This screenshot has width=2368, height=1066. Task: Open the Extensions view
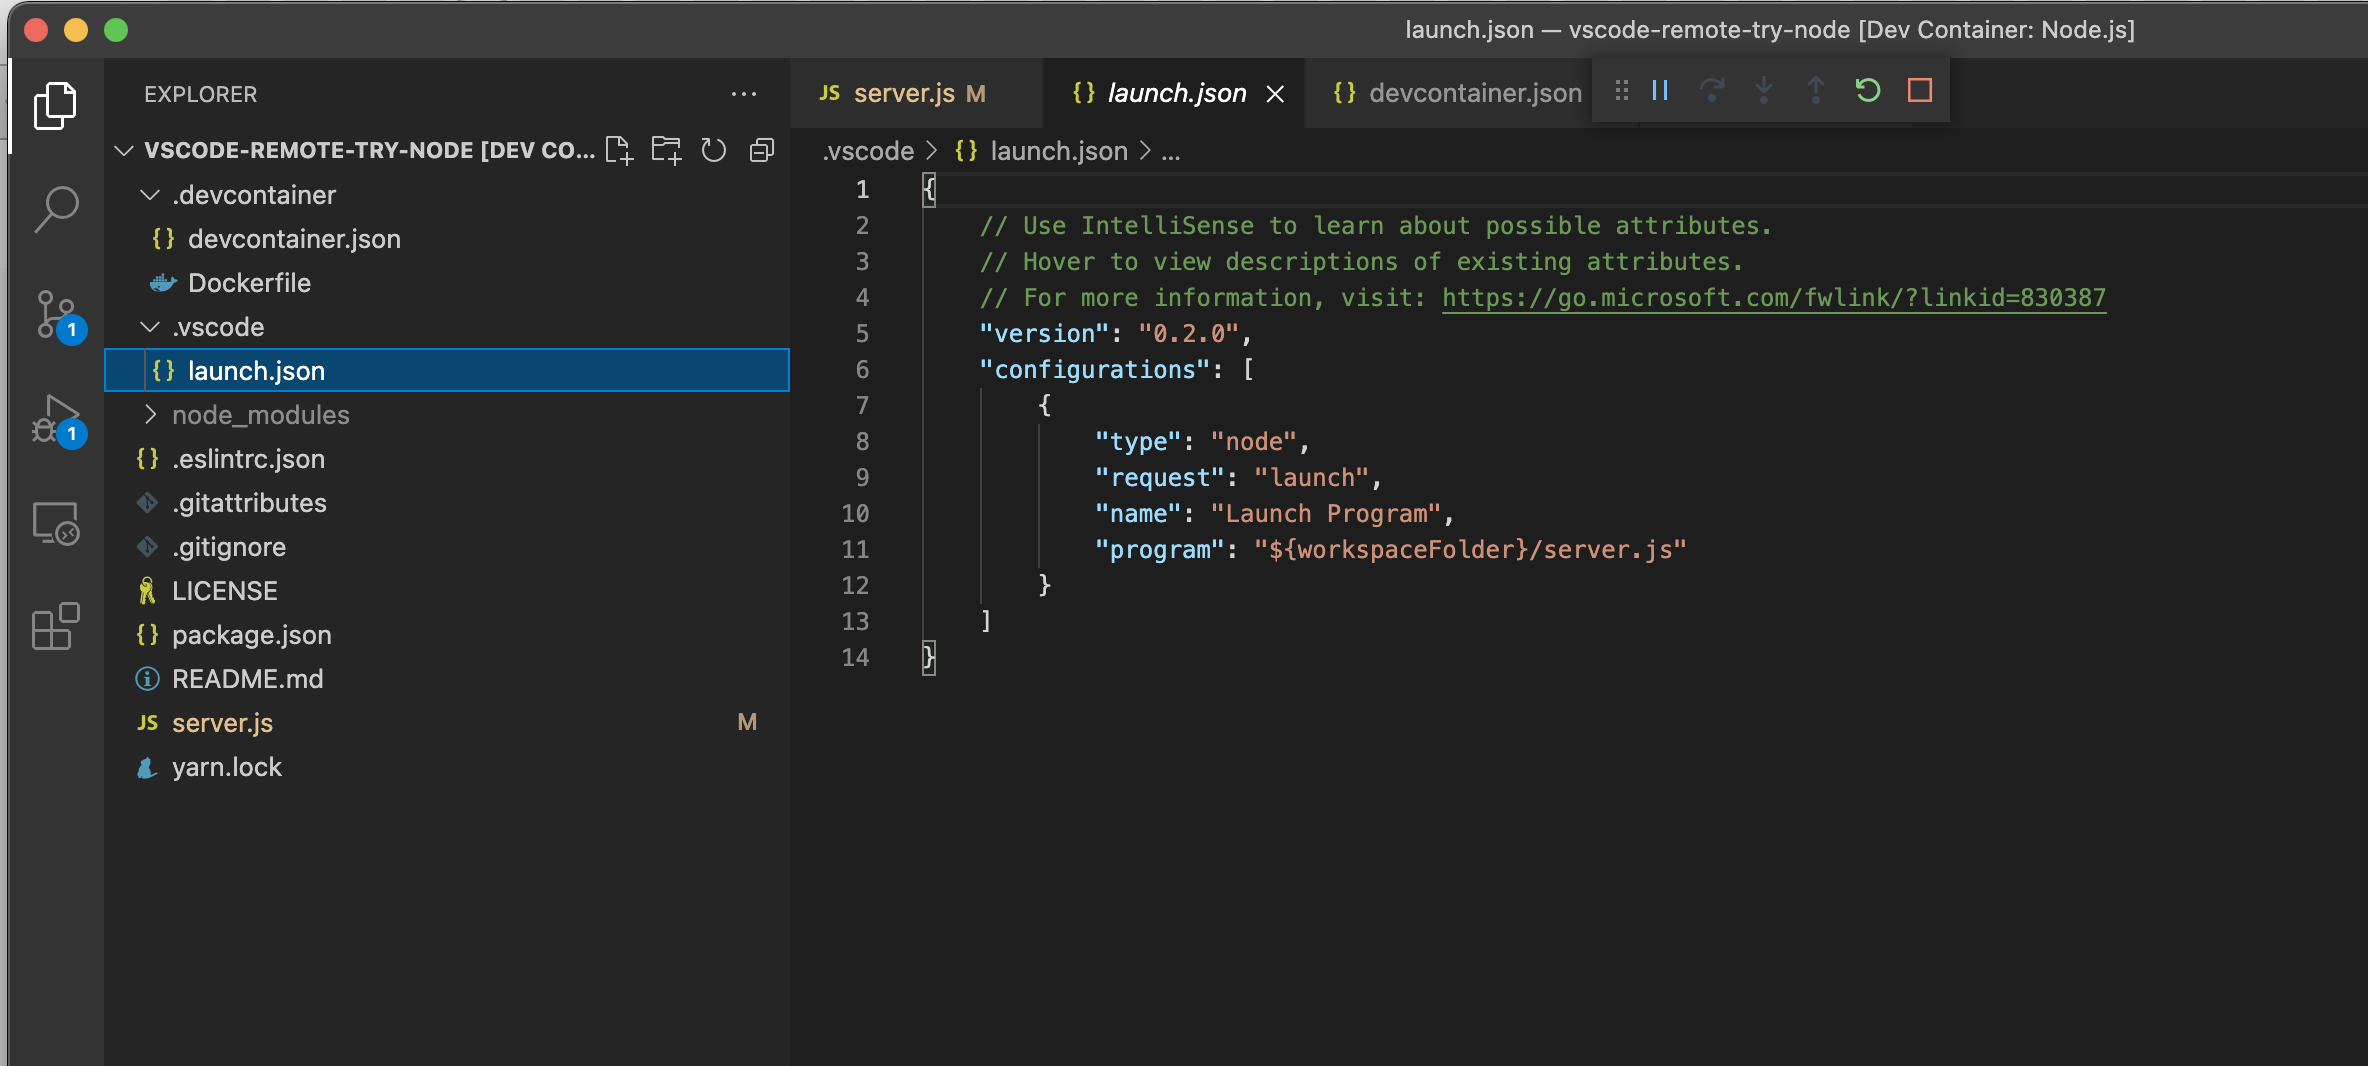point(55,627)
